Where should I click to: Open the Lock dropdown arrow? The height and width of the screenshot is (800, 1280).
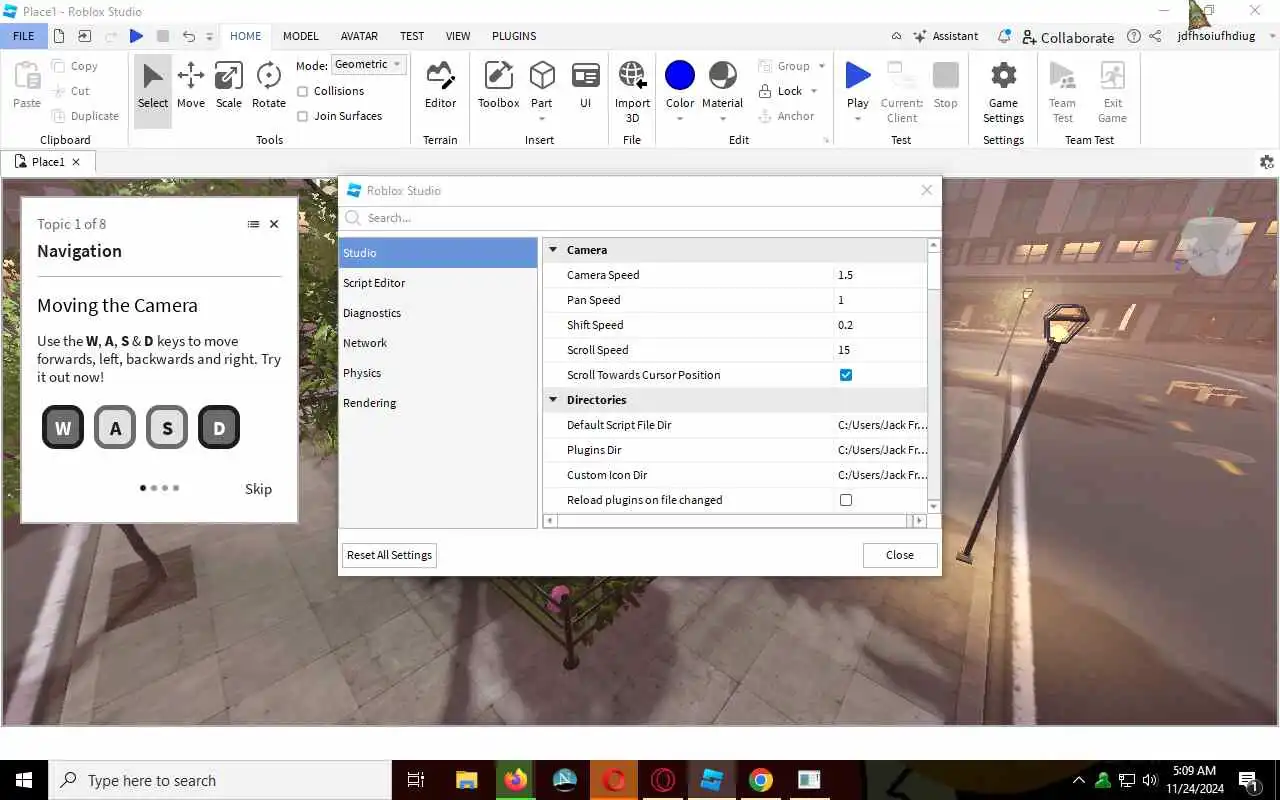(x=814, y=91)
